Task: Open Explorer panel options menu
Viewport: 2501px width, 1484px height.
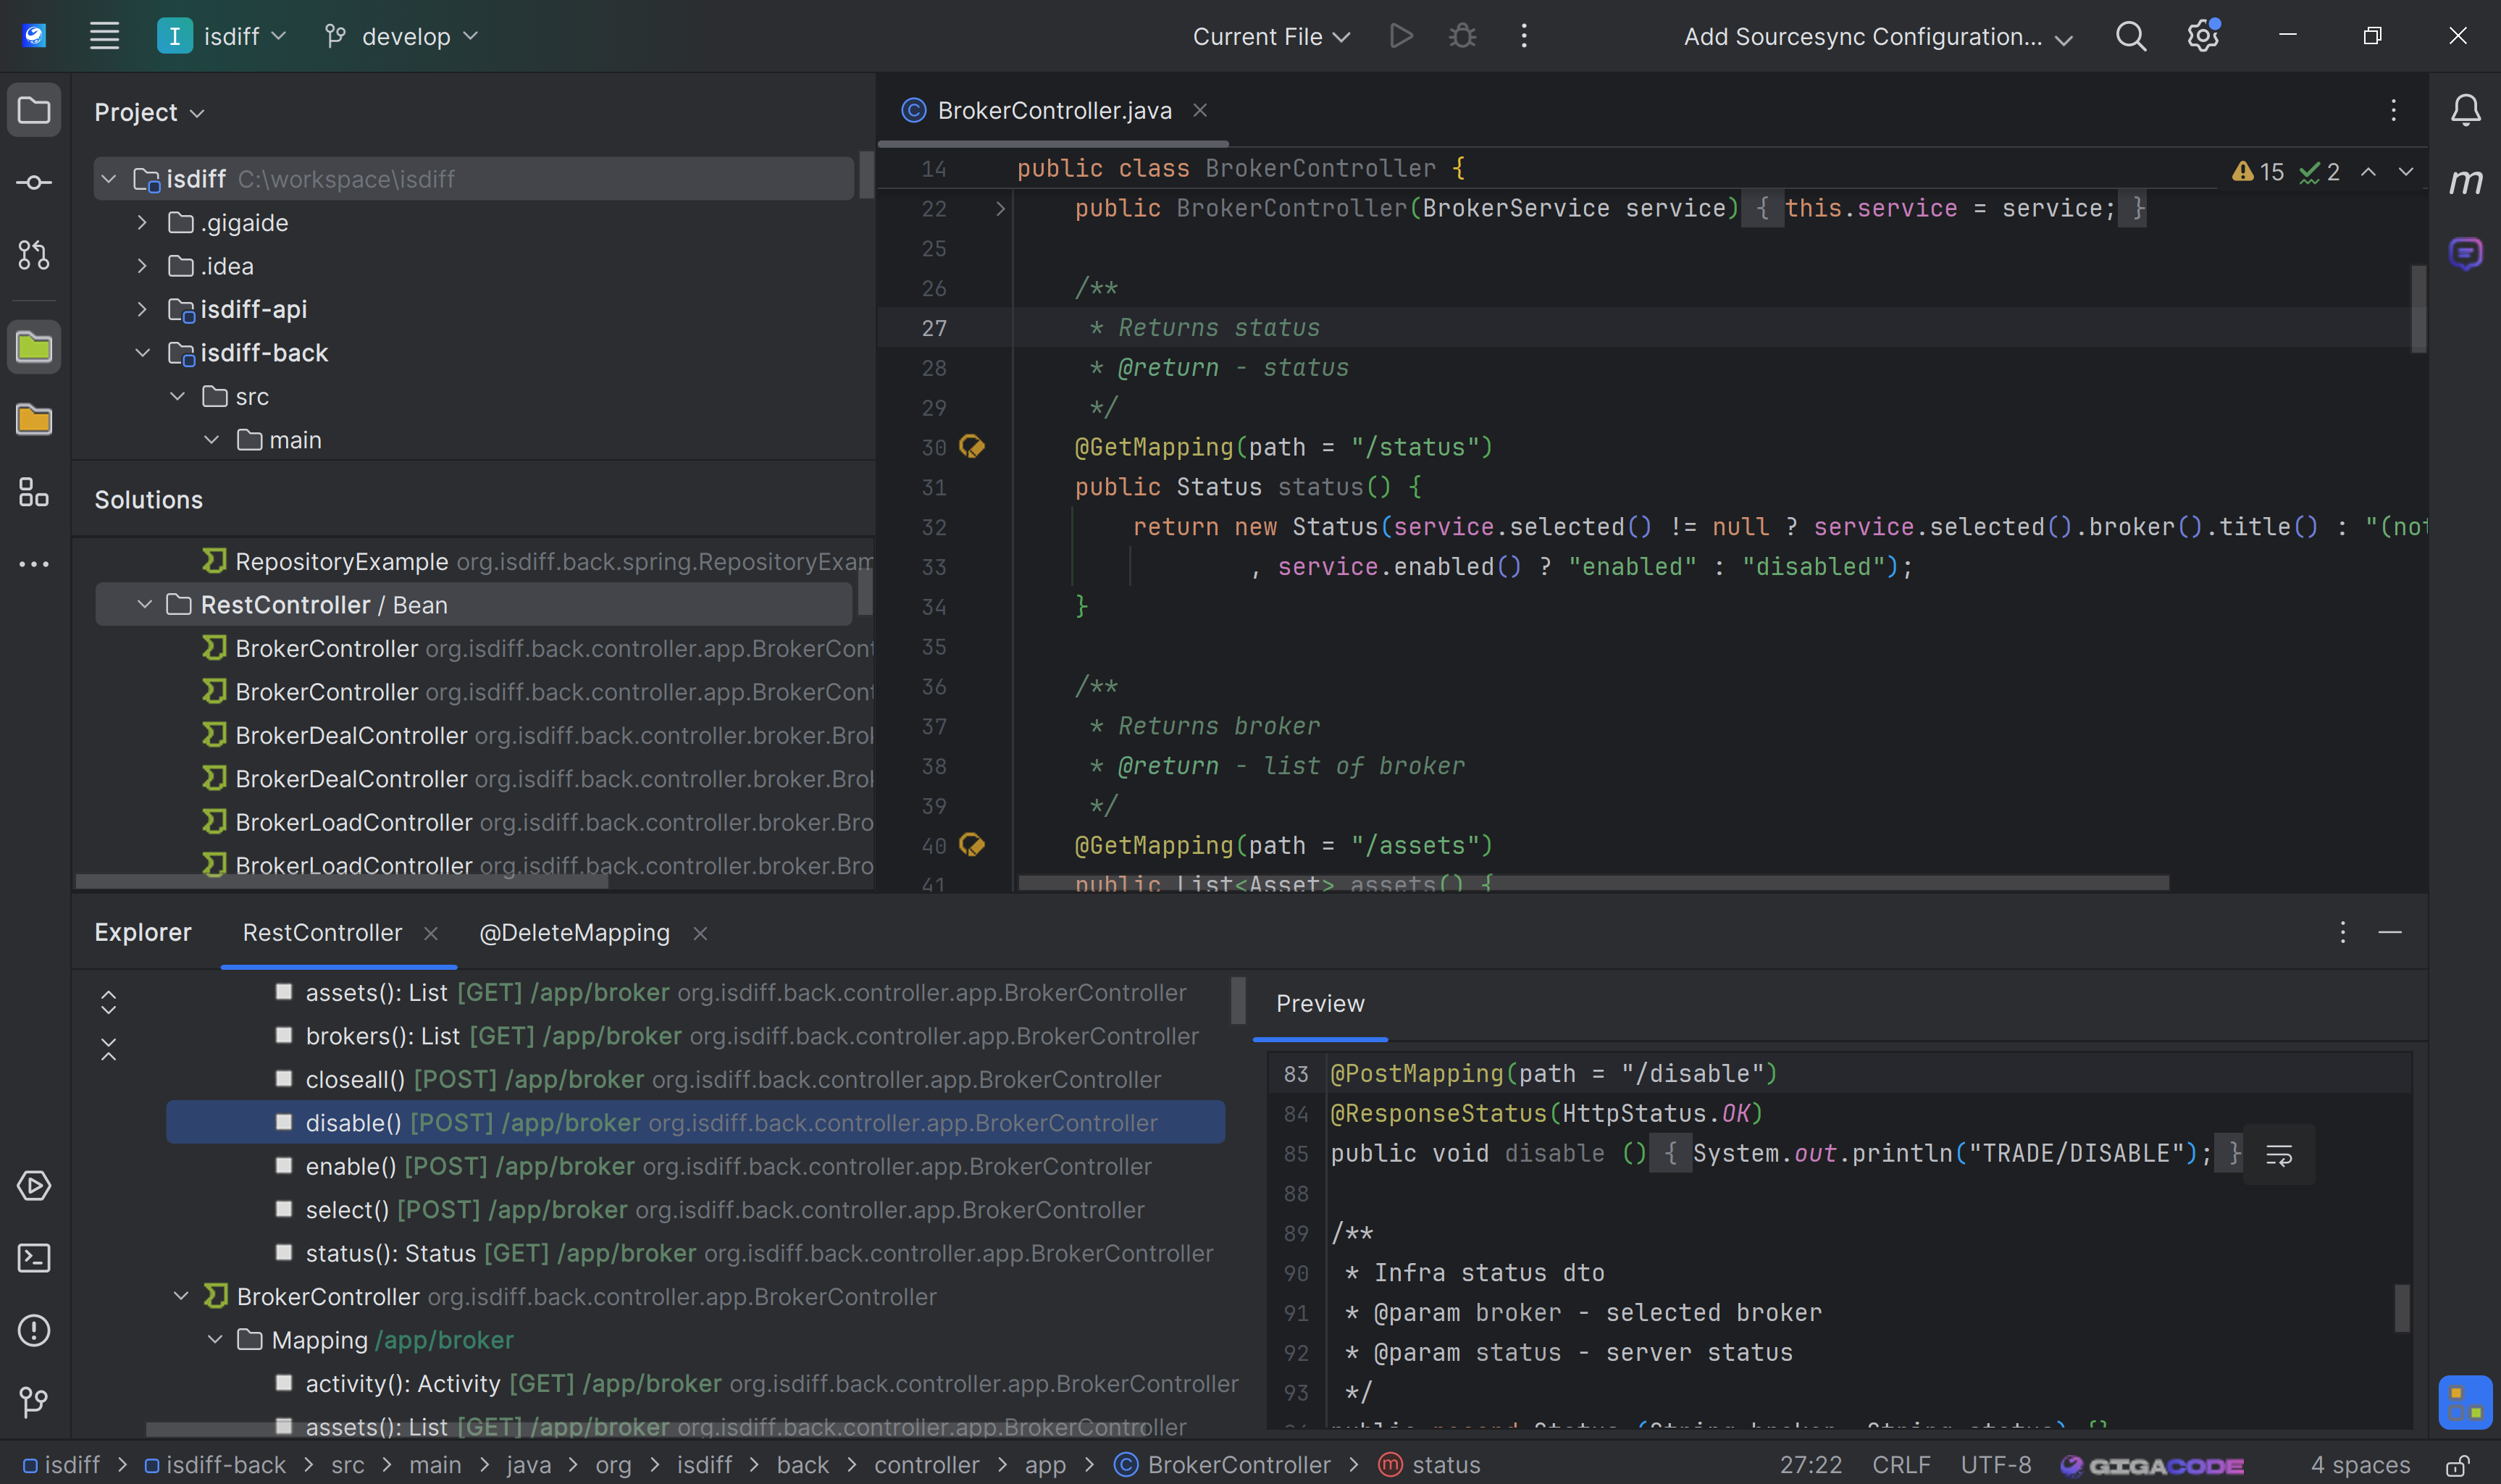Action: 2343,933
